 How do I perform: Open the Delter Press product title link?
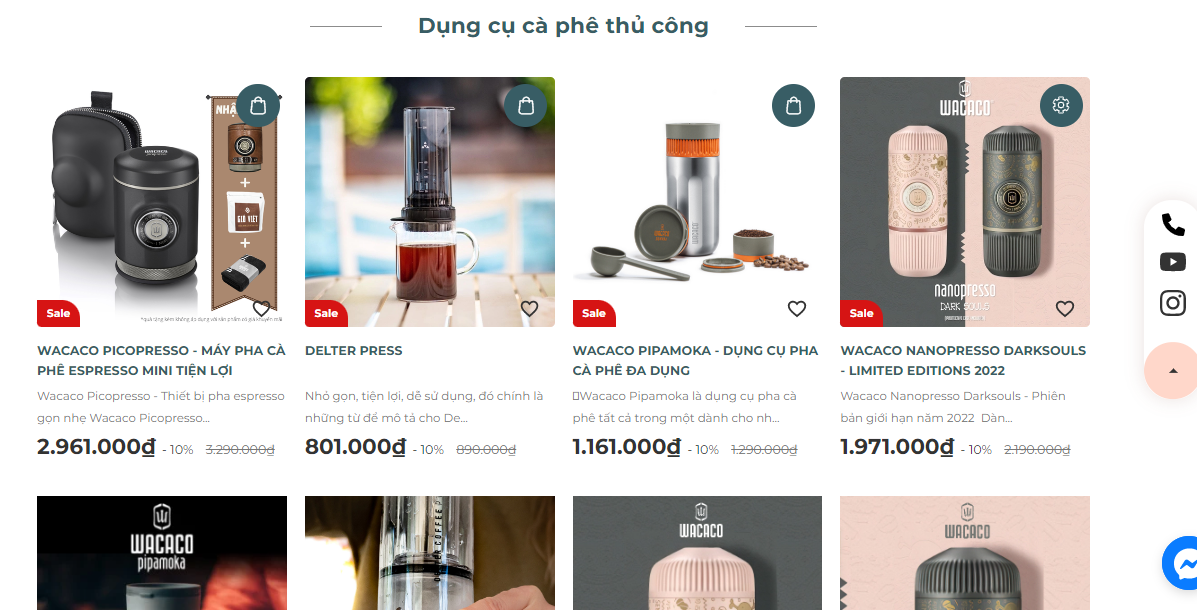point(353,350)
